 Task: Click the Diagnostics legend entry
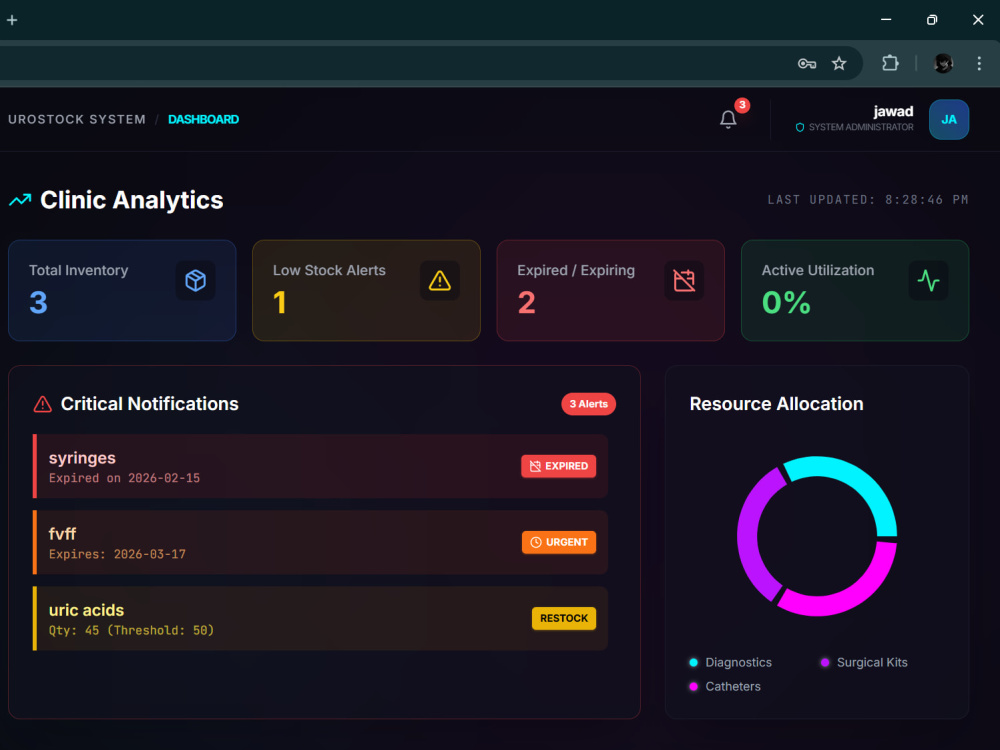pos(730,663)
